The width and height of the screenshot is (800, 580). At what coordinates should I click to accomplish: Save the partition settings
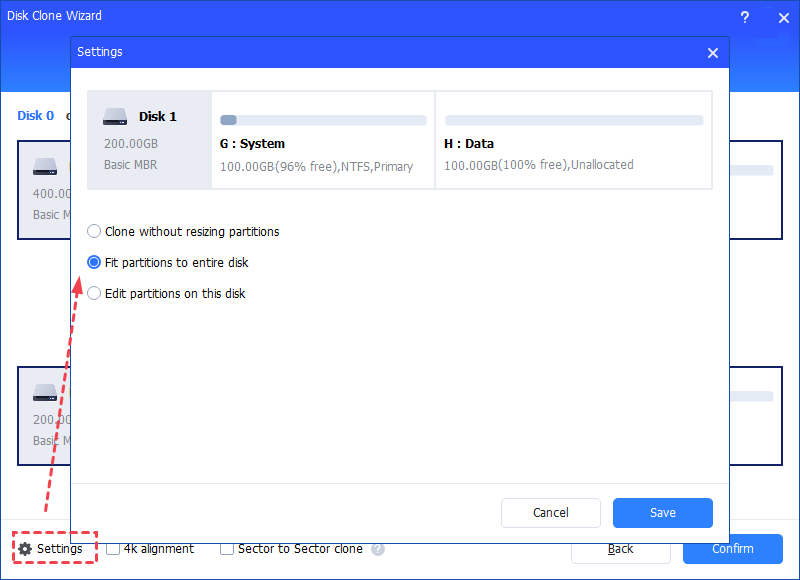[x=662, y=513]
